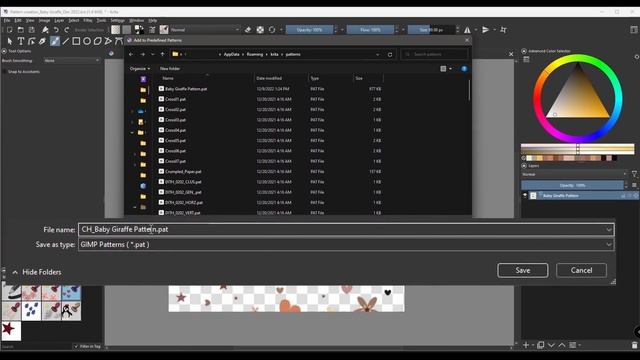Click the Save button
640x360 pixels.
point(522,270)
